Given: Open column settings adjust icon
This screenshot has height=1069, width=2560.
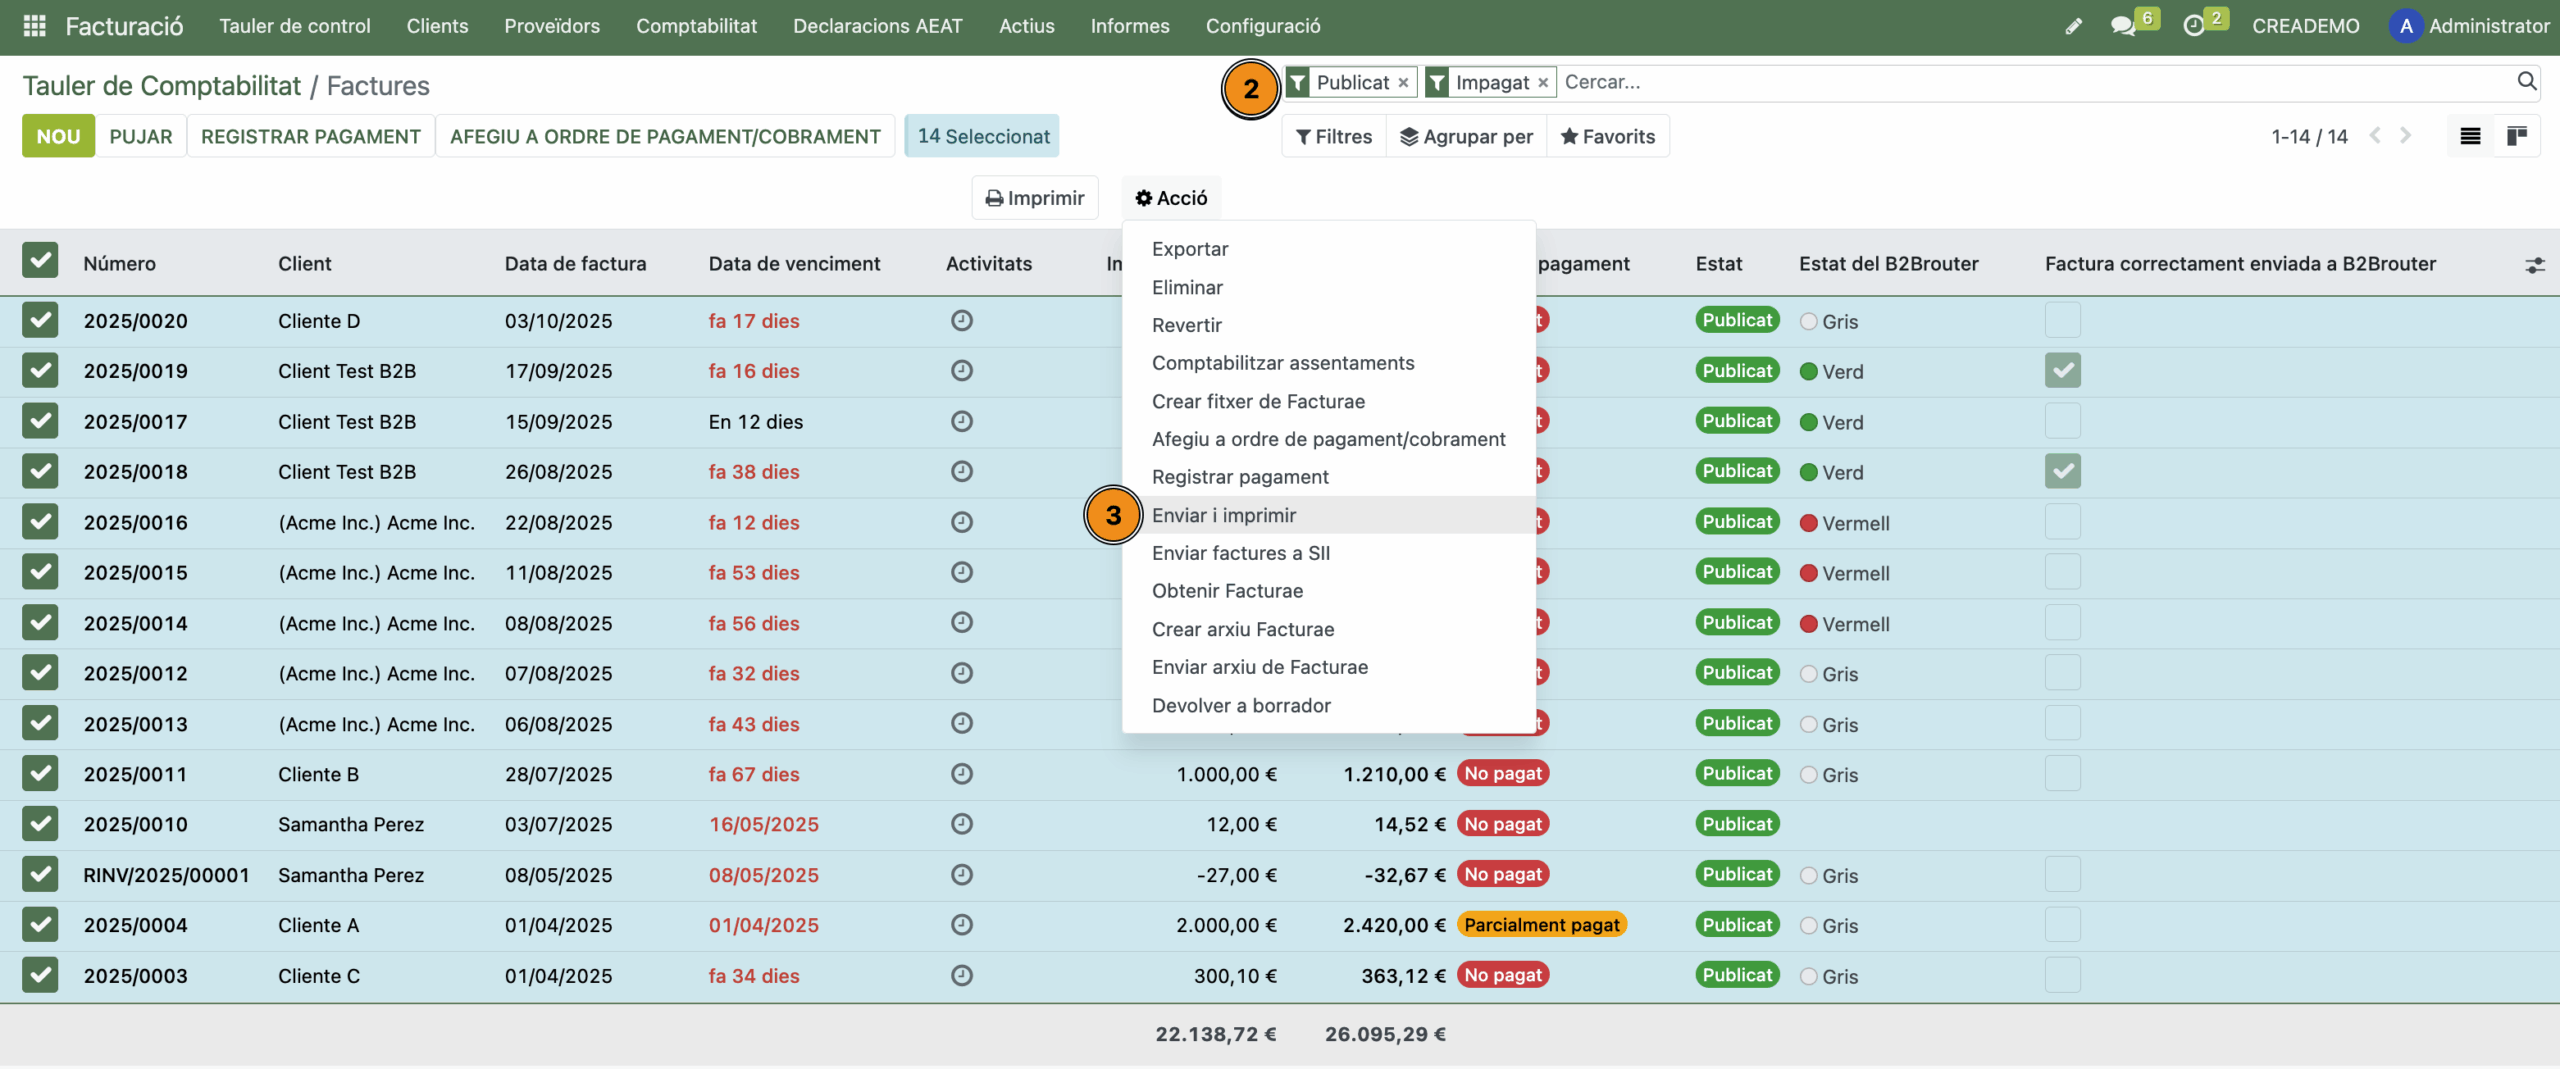Looking at the screenshot, I should (x=2534, y=265).
